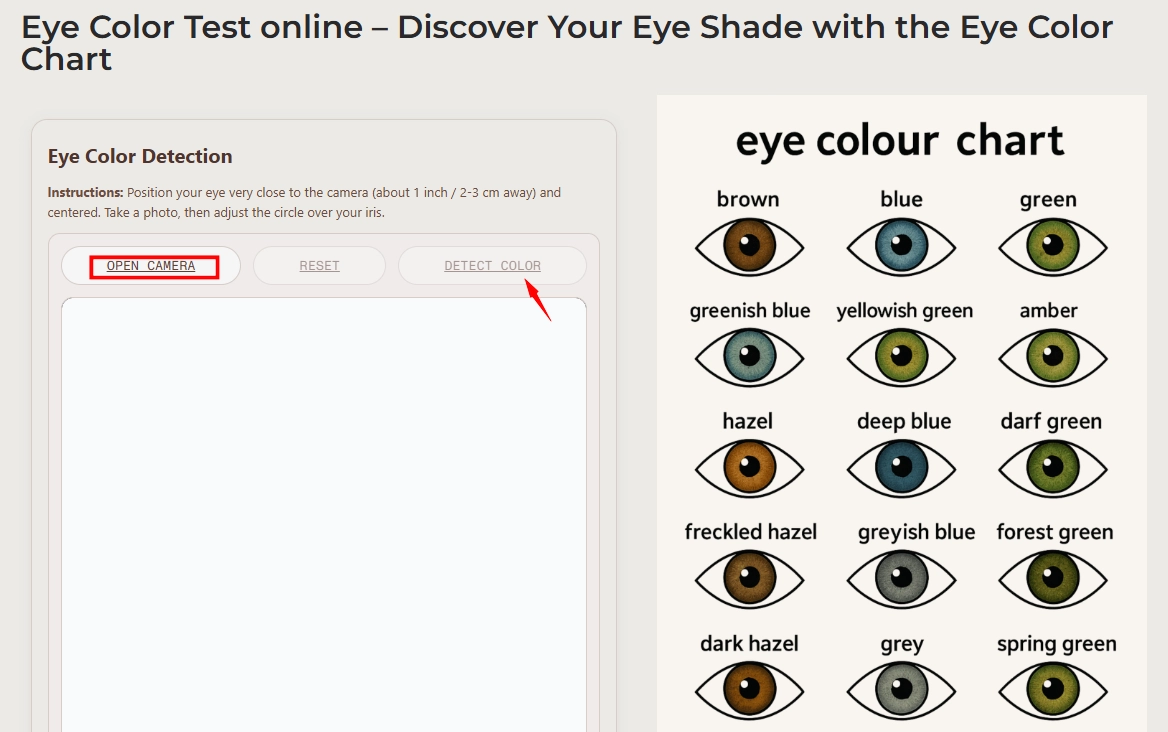1168x732 pixels.
Task: Run eye detection via DETECT COLOR
Action: pyautogui.click(x=491, y=265)
